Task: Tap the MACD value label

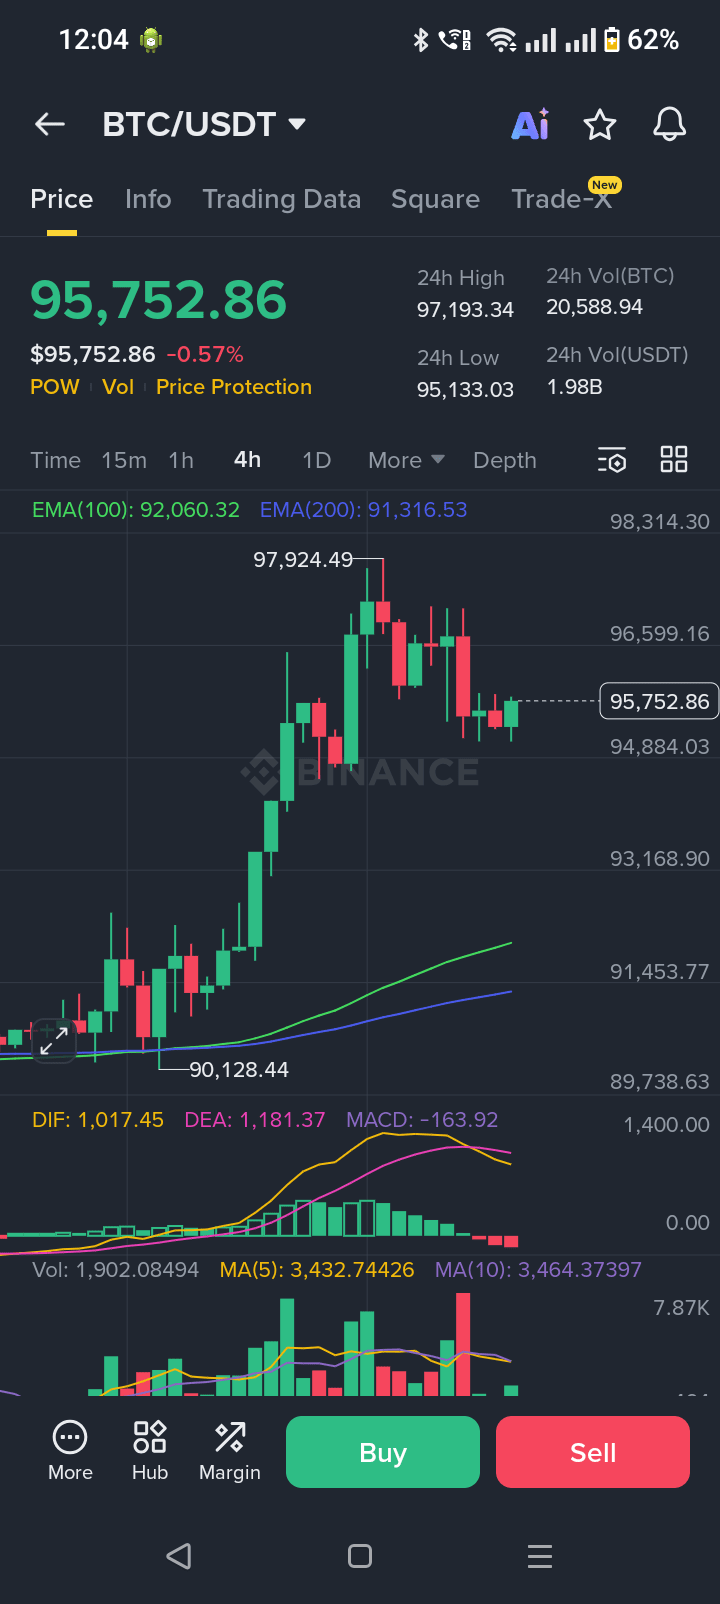Action: coord(422,1120)
